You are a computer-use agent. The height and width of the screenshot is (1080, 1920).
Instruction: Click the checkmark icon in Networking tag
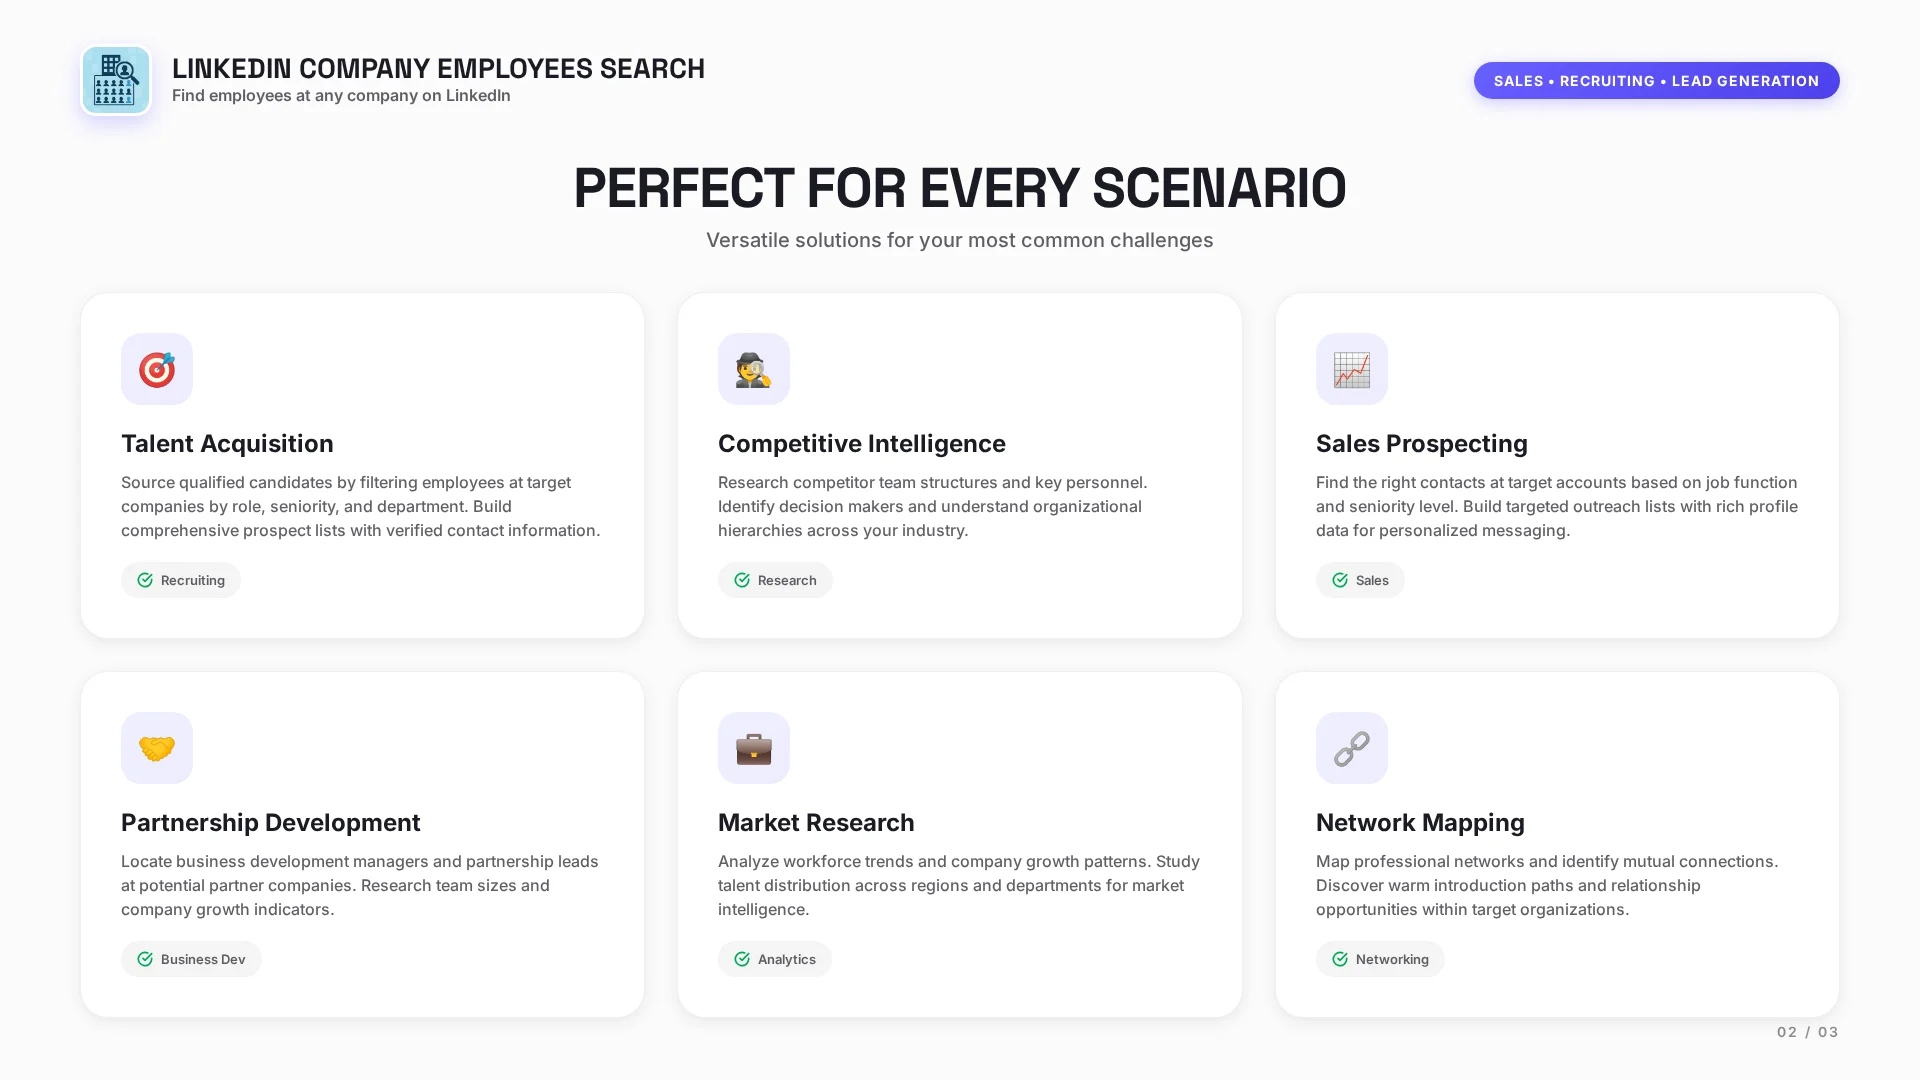1340,959
